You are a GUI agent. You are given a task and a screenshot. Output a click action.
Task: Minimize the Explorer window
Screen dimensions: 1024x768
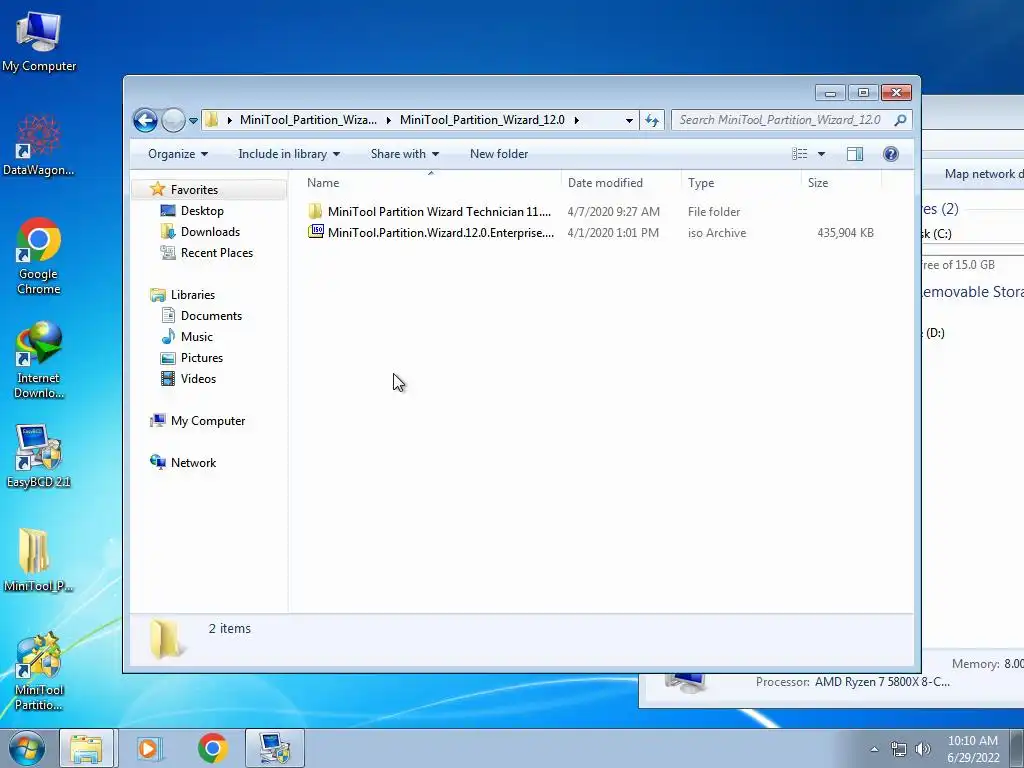830,93
